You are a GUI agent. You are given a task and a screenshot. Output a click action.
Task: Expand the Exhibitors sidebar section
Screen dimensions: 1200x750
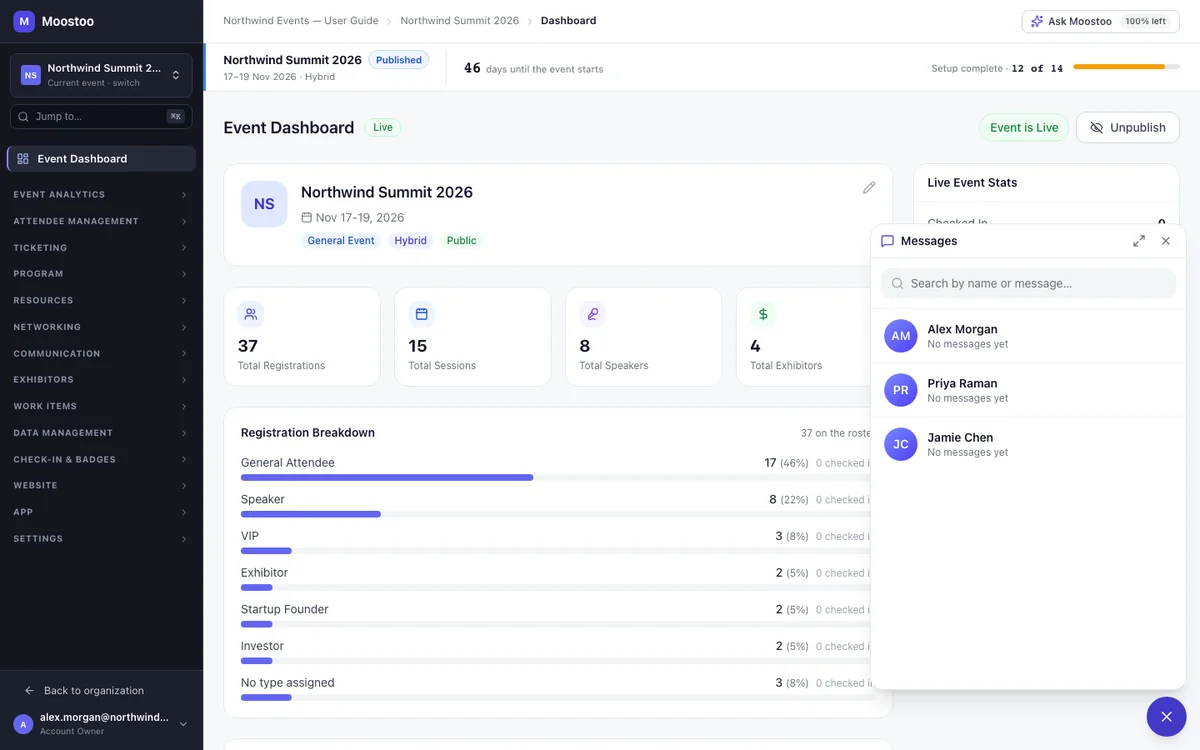point(101,380)
